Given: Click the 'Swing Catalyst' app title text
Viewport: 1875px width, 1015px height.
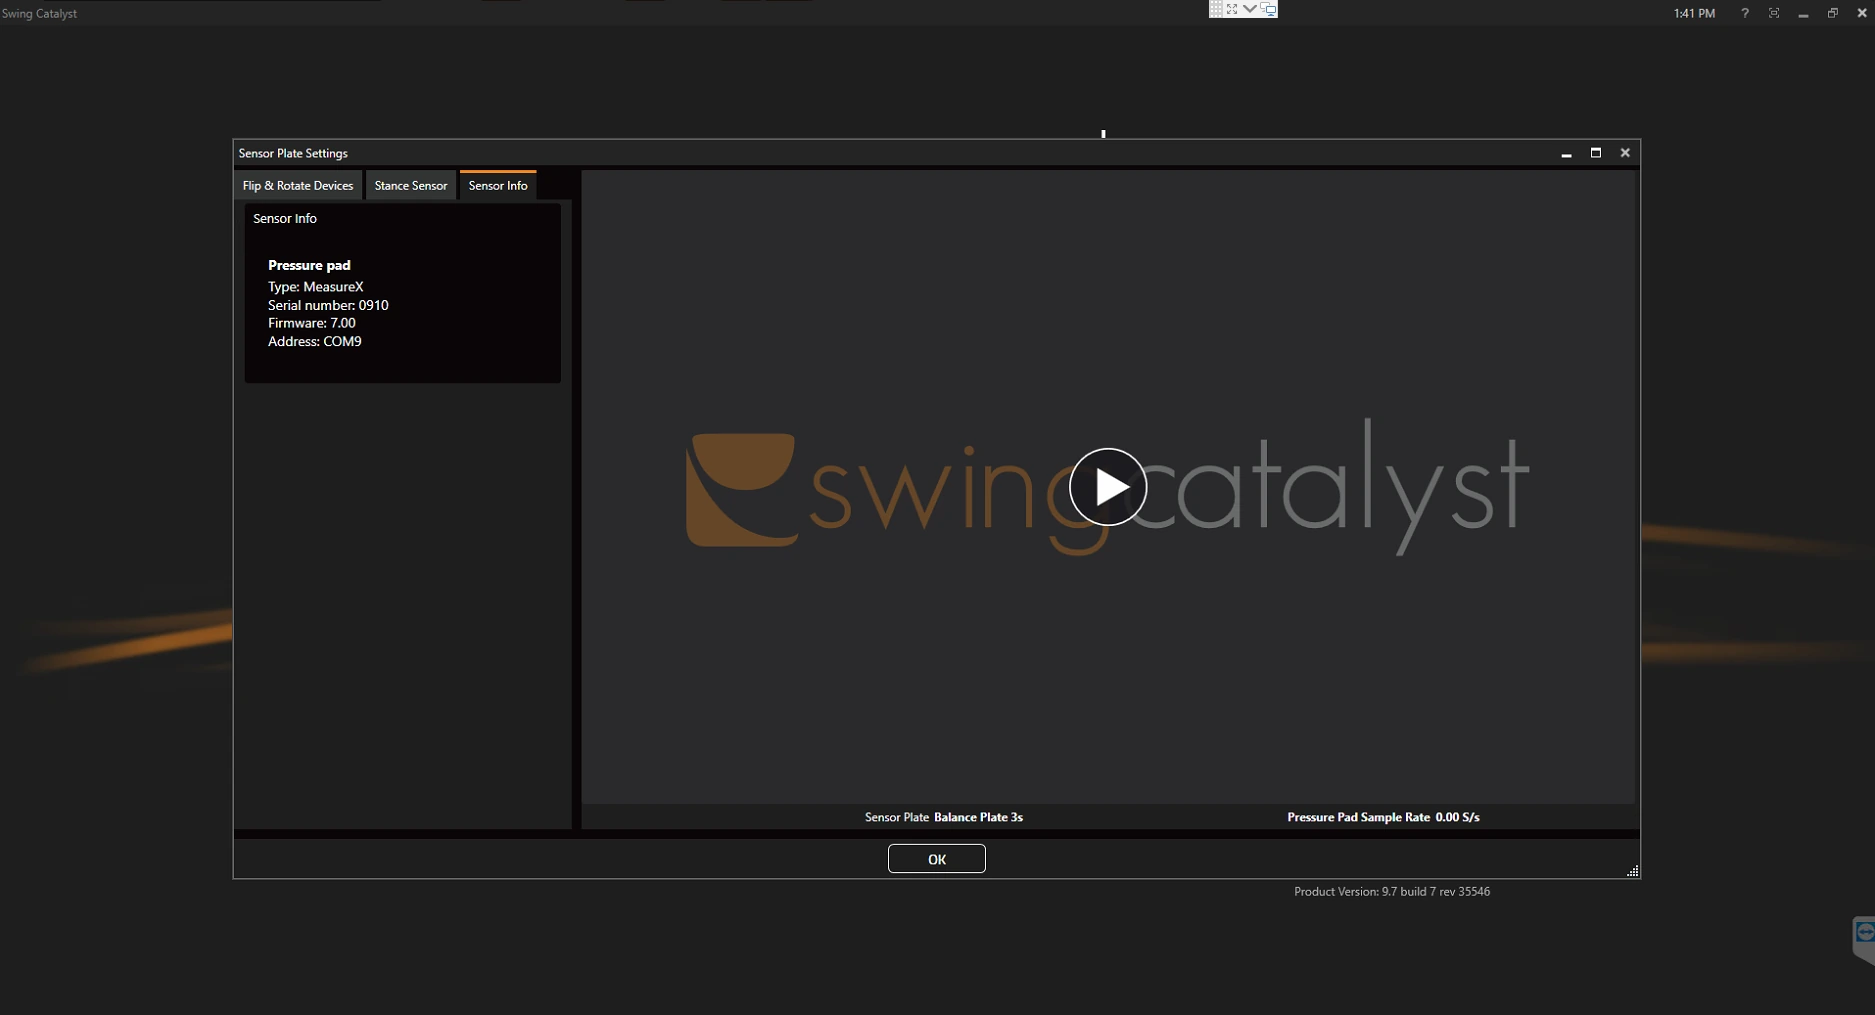Looking at the screenshot, I should (39, 13).
